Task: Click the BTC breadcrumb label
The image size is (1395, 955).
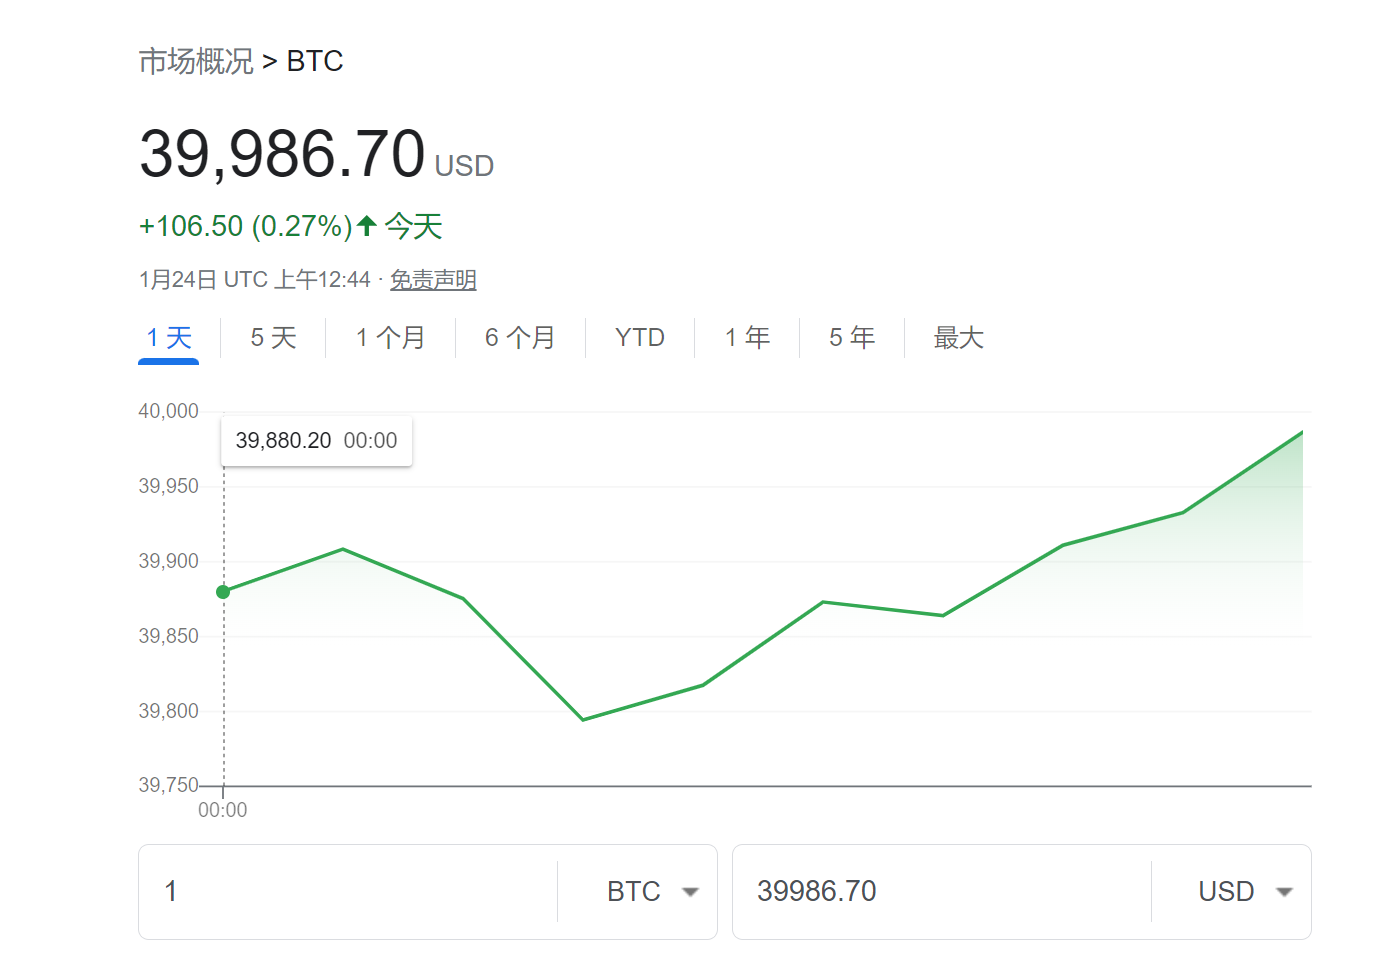Action: coord(315,61)
